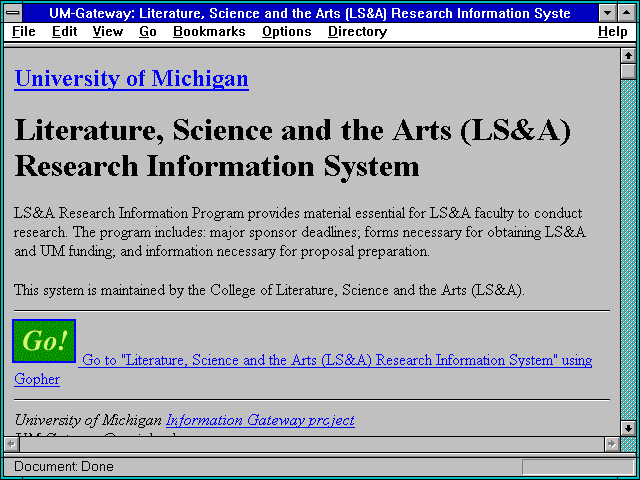The height and width of the screenshot is (480, 640).
Task: Maximize the window with title bar up arrow
Action: (626, 13)
